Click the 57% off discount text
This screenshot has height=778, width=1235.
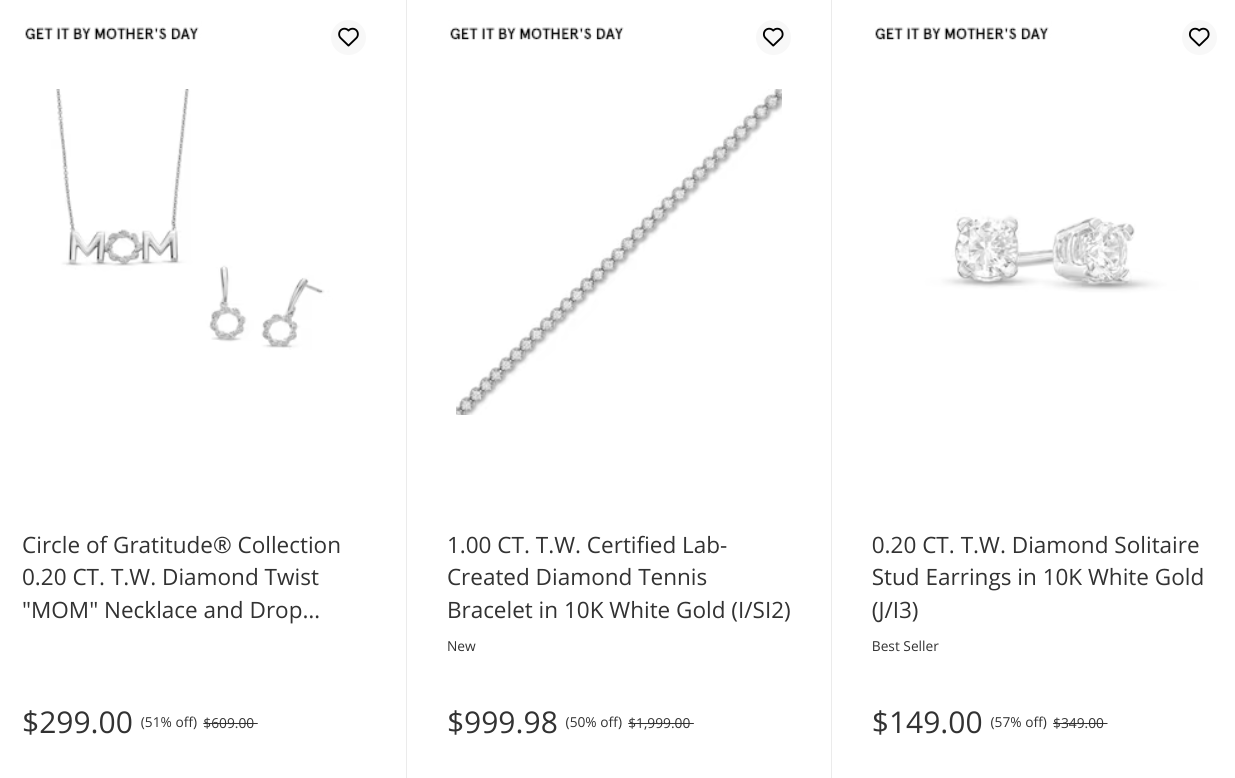tap(1018, 722)
